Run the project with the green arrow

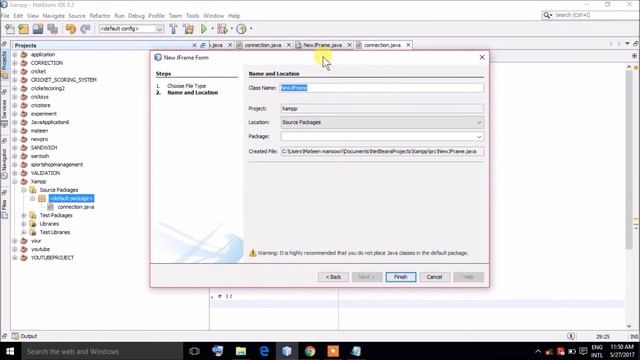(204, 29)
